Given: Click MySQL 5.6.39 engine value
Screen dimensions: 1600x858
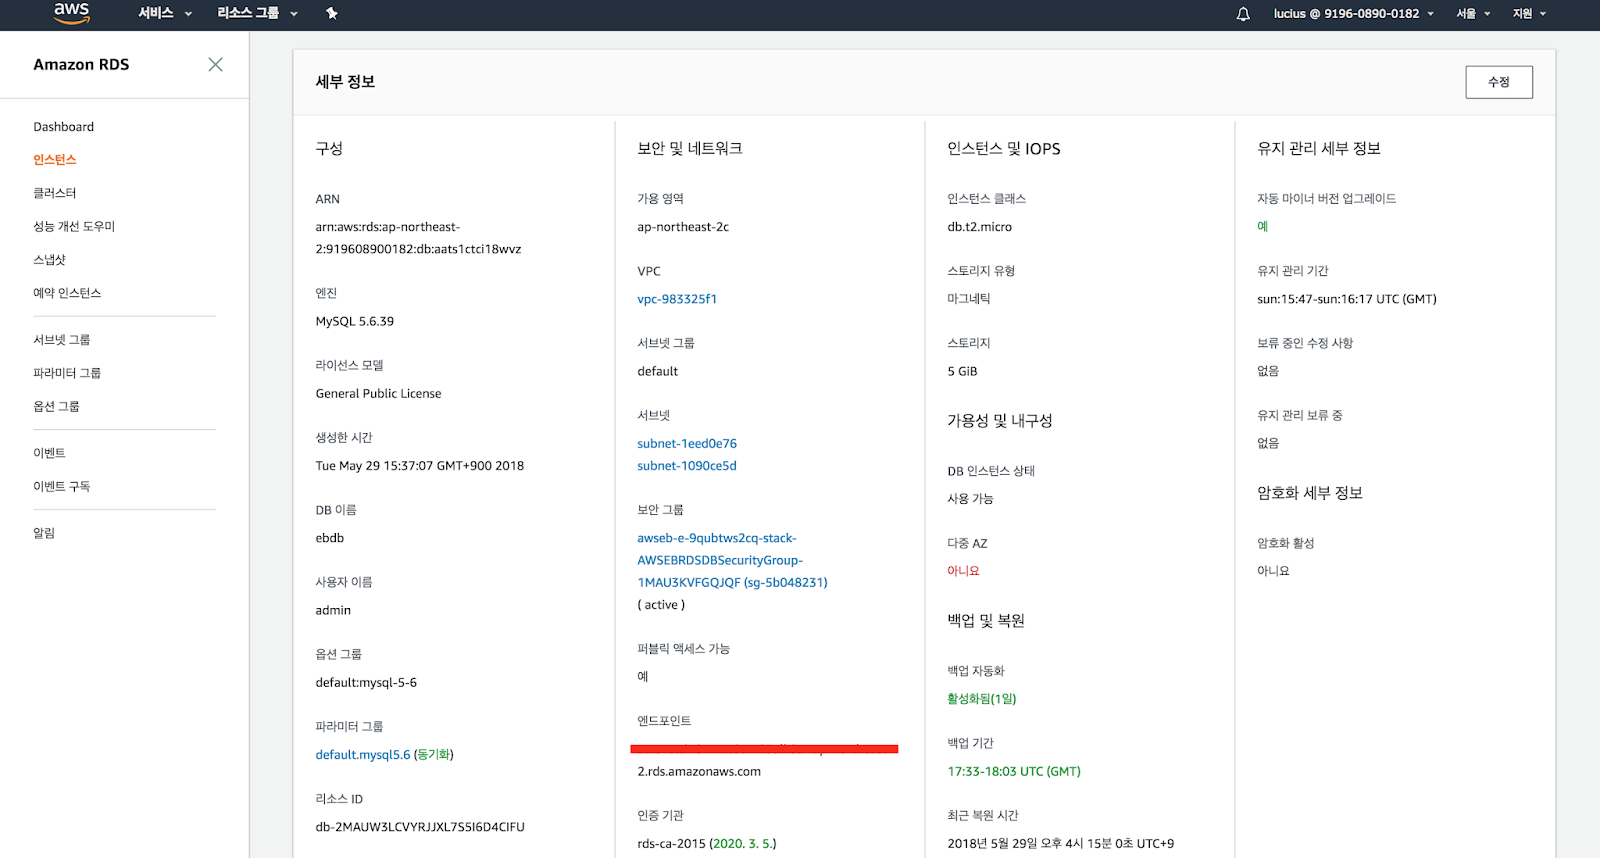Looking at the screenshot, I should coord(355,322).
